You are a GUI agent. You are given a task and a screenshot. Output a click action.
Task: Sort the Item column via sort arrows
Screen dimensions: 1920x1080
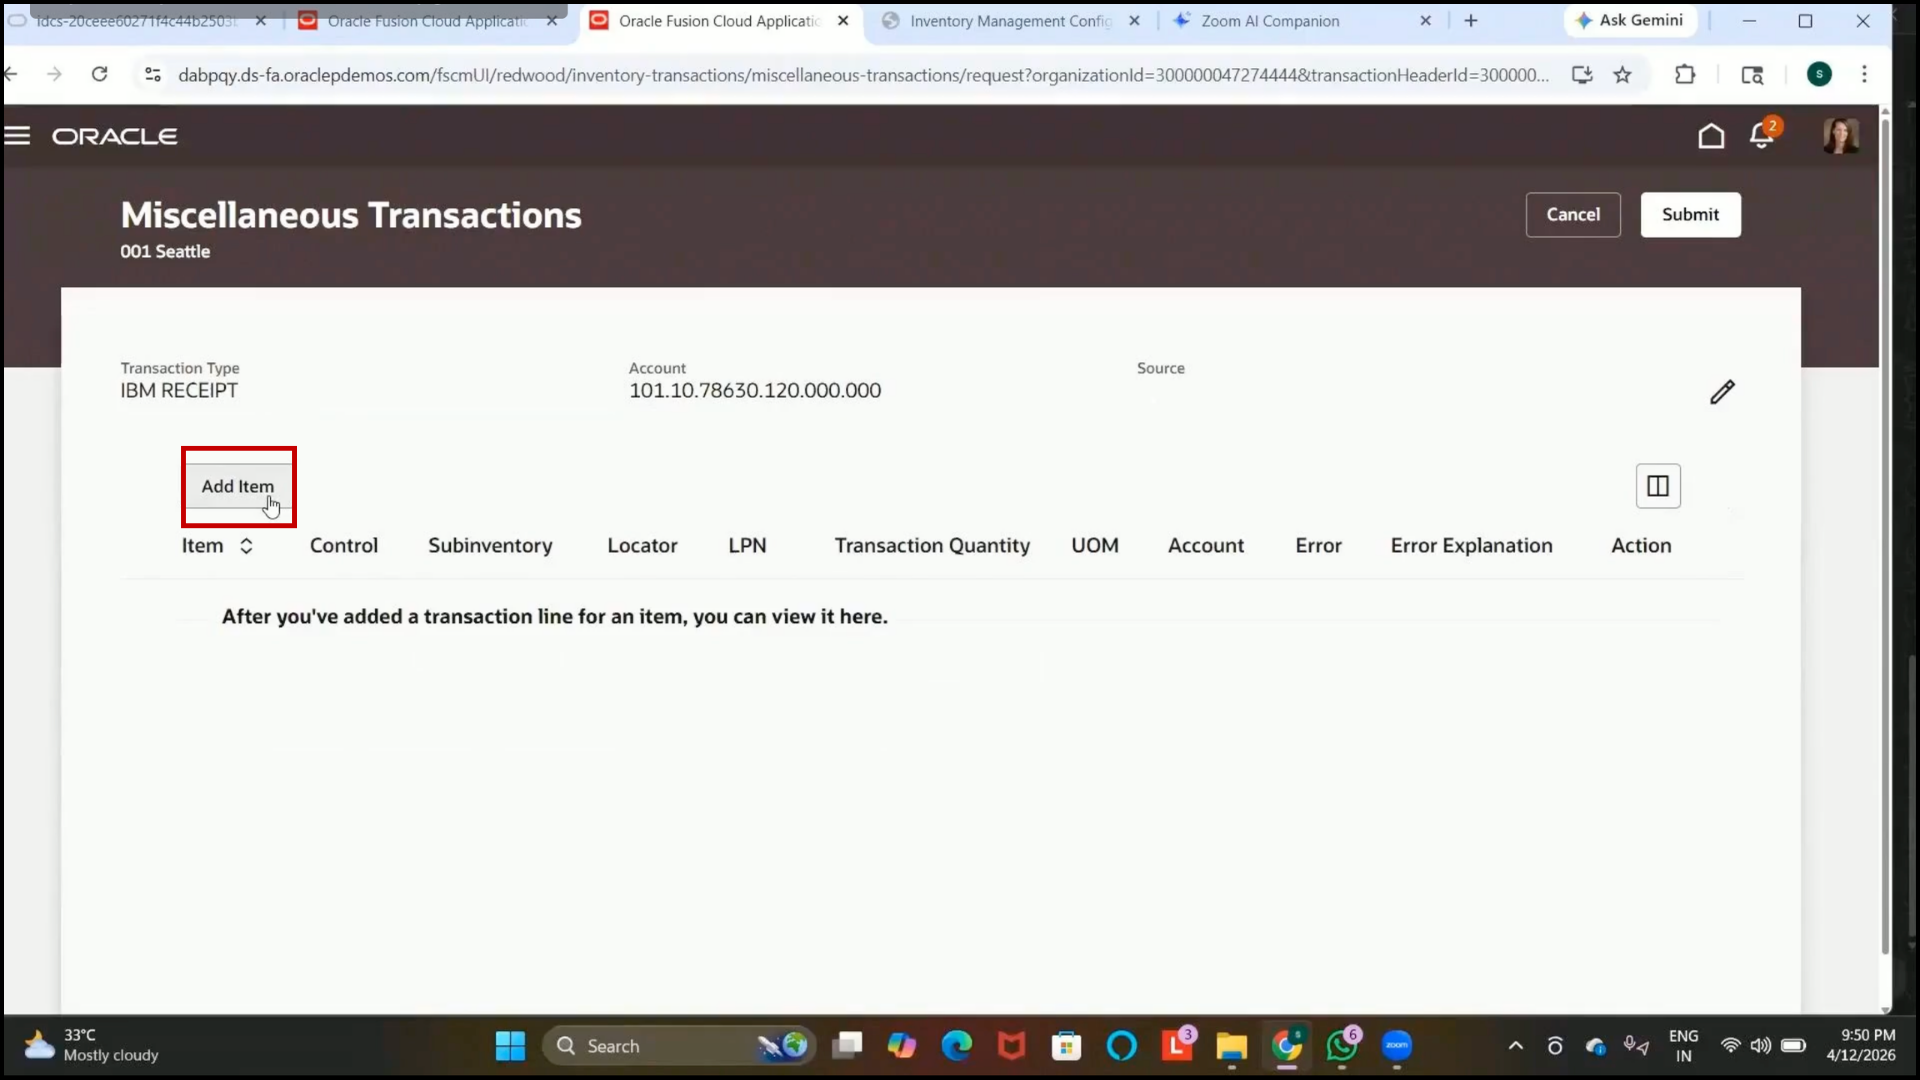click(x=246, y=546)
